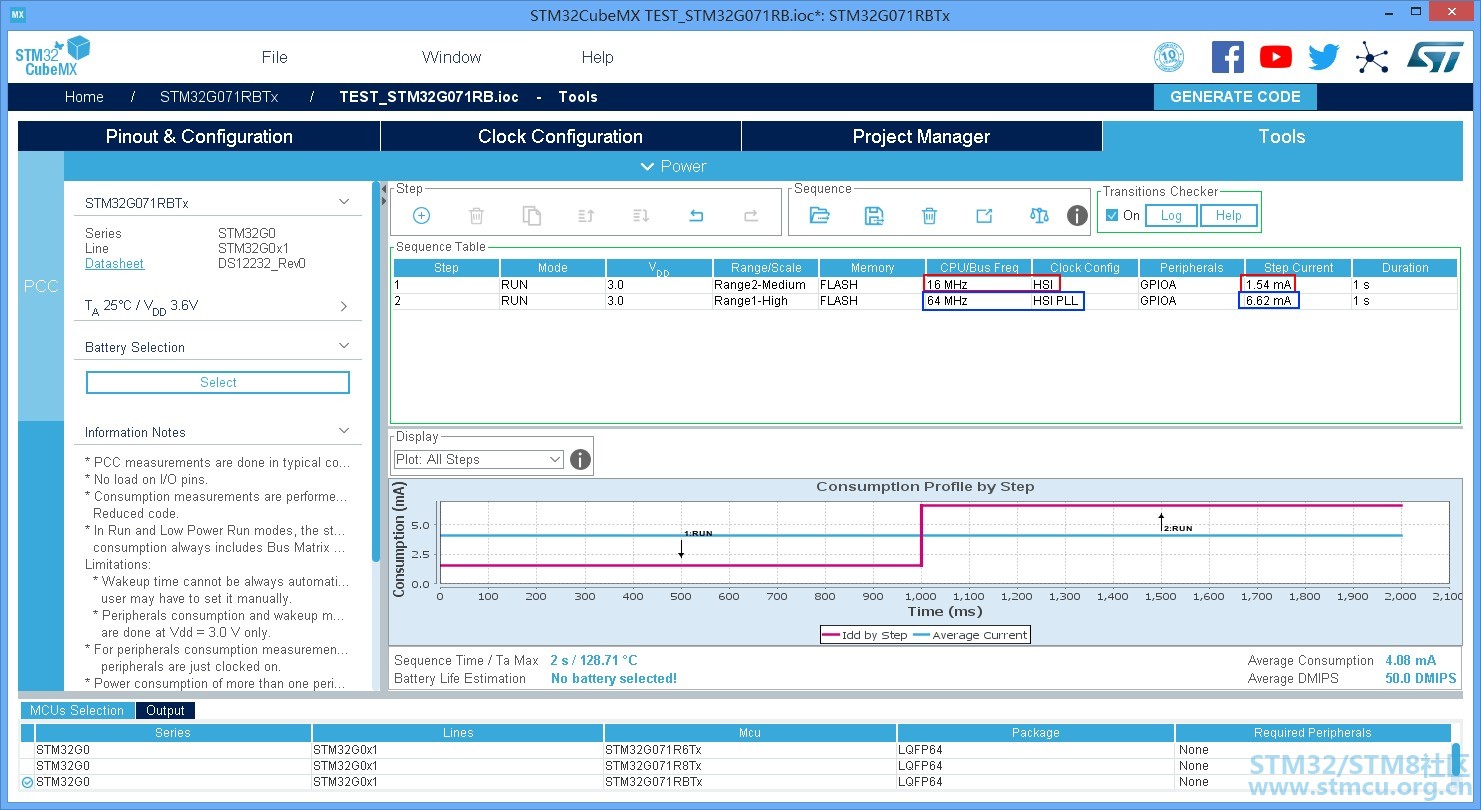
Task: Click the battery Select button
Action: [218, 382]
